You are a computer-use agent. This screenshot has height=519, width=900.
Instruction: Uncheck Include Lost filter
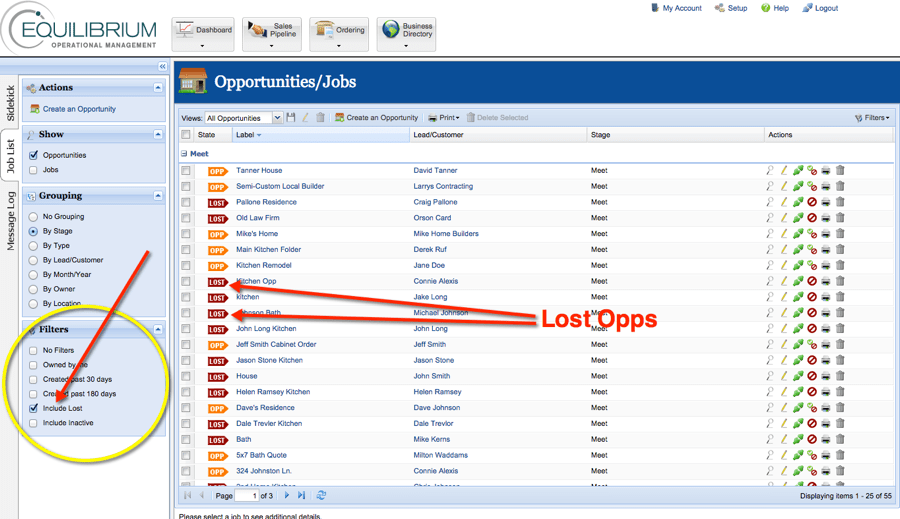pos(33,408)
